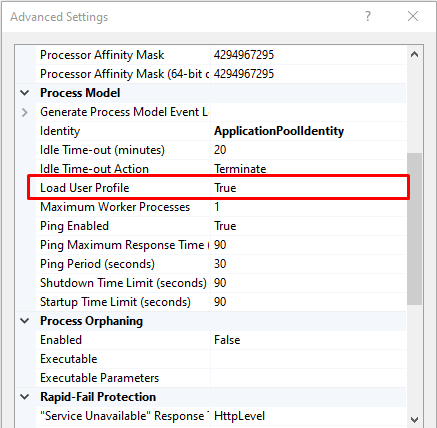Image resolution: width=437 pixels, height=428 pixels.
Task: Edit Startup Time Limit value 90
Action: click(220, 302)
